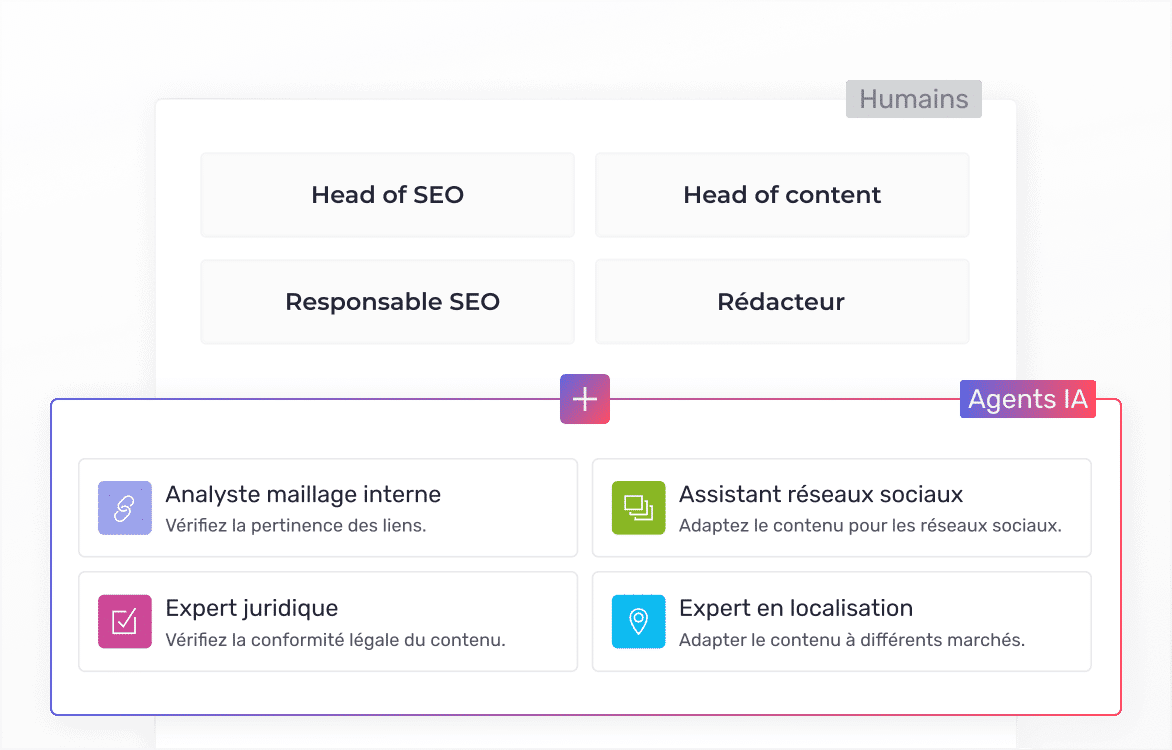Select the Head of SEO card
The width and height of the screenshot is (1172, 750).
coord(387,195)
